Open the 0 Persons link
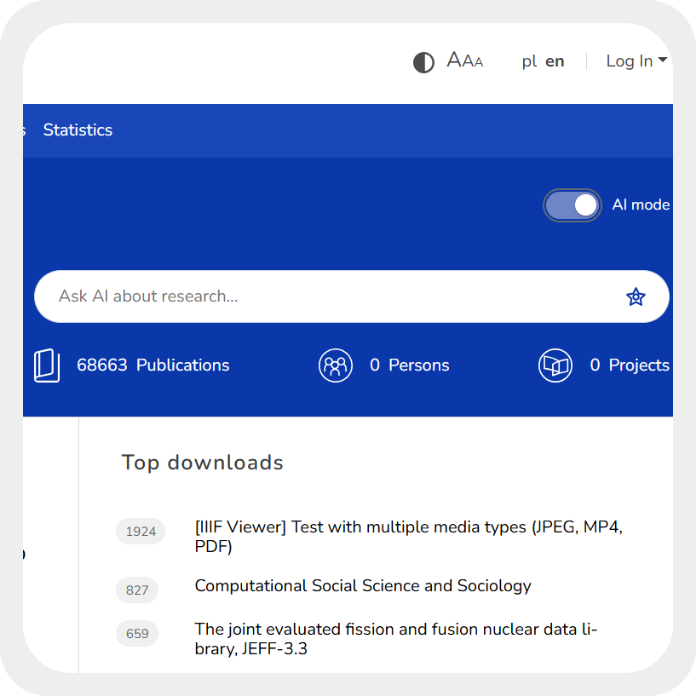This screenshot has height=696, width=696. coord(409,366)
